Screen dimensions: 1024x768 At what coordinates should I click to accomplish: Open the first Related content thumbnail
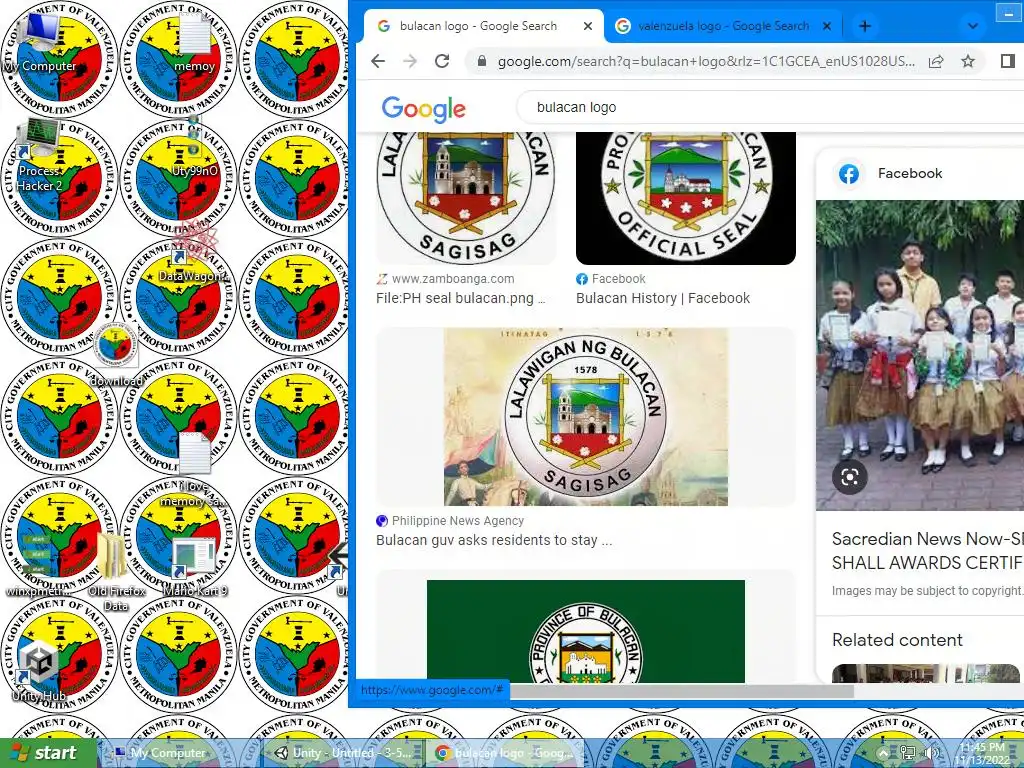[x=925, y=673]
